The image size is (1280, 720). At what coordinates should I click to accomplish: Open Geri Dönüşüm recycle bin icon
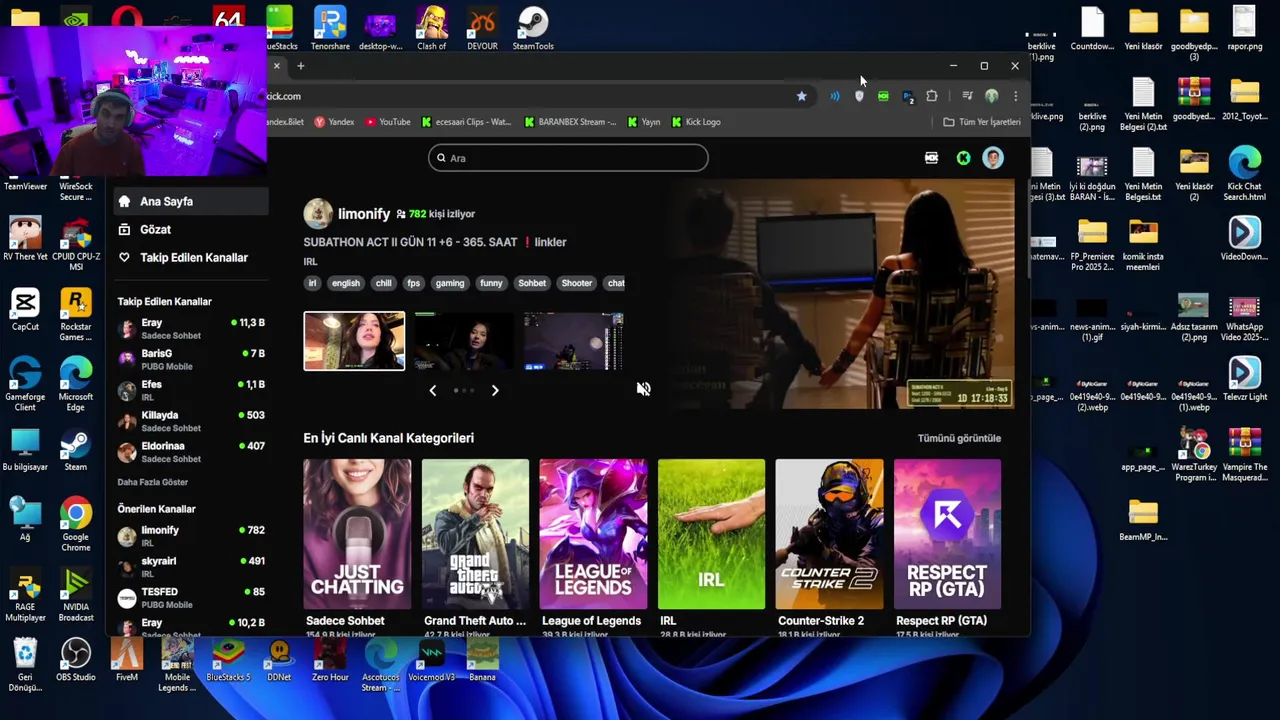pyautogui.click(x=25, y=667)
